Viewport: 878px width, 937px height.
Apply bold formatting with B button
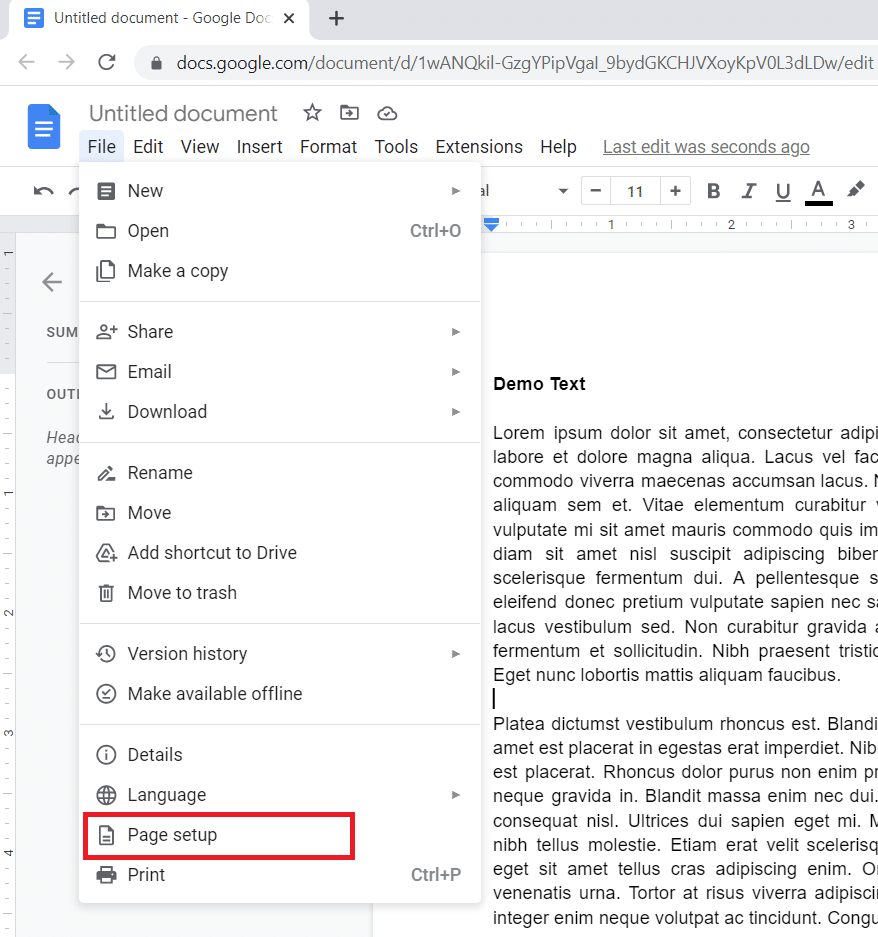713,191
